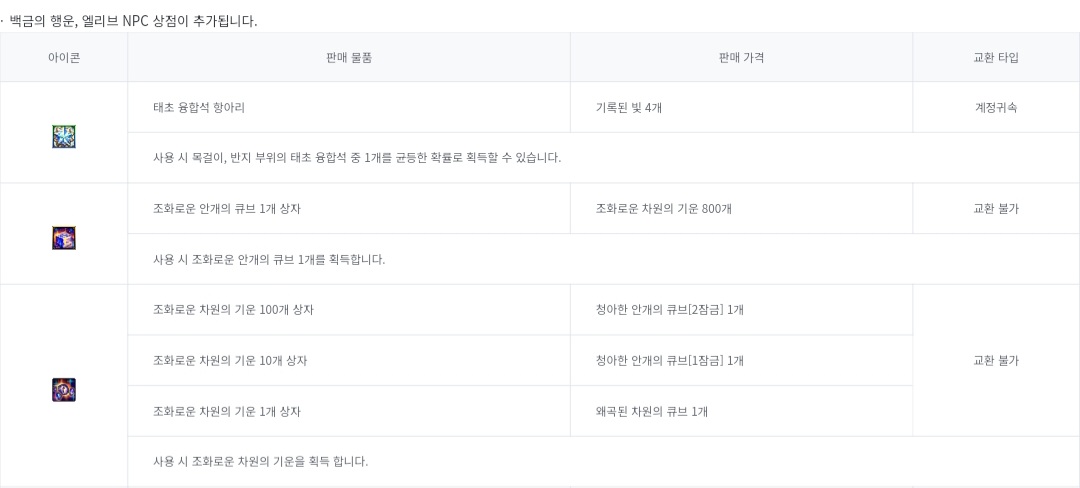This screenshot has height=488, width=1080.
Task: Select the 판매 물품 column header
Action: tap(349, 58)
